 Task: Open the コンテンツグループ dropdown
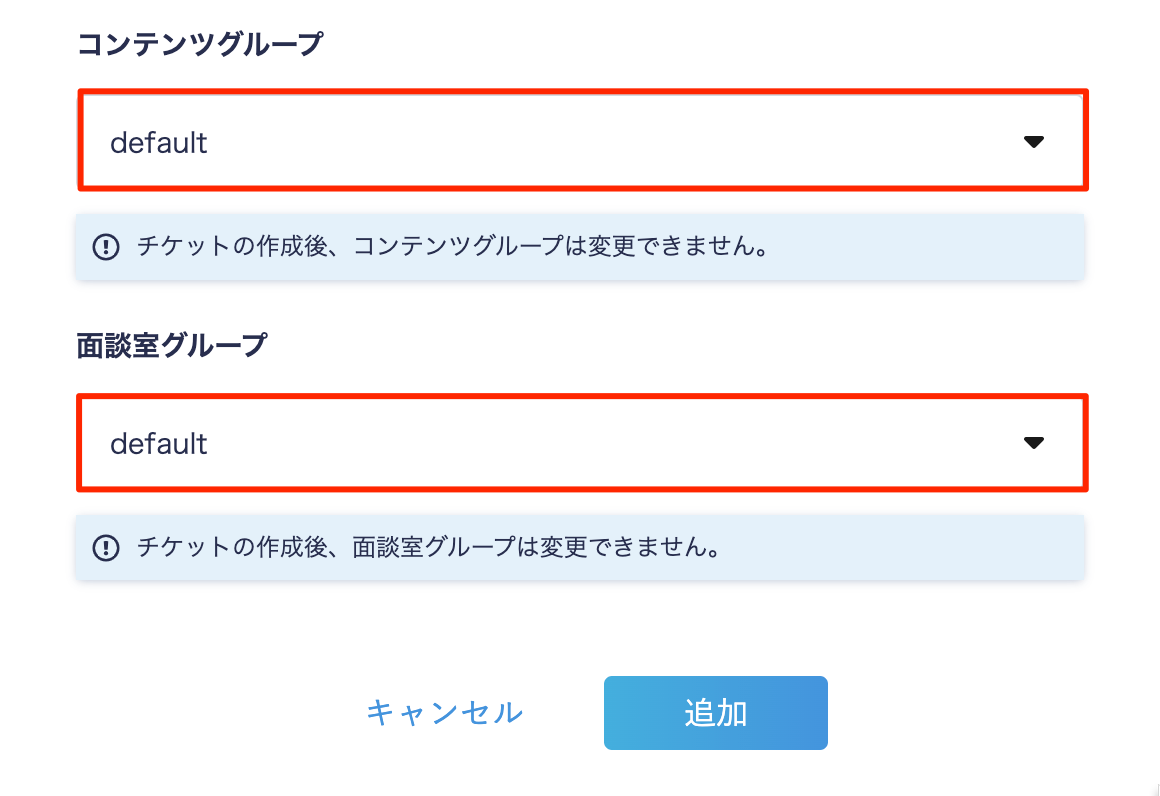click(583, 141)
